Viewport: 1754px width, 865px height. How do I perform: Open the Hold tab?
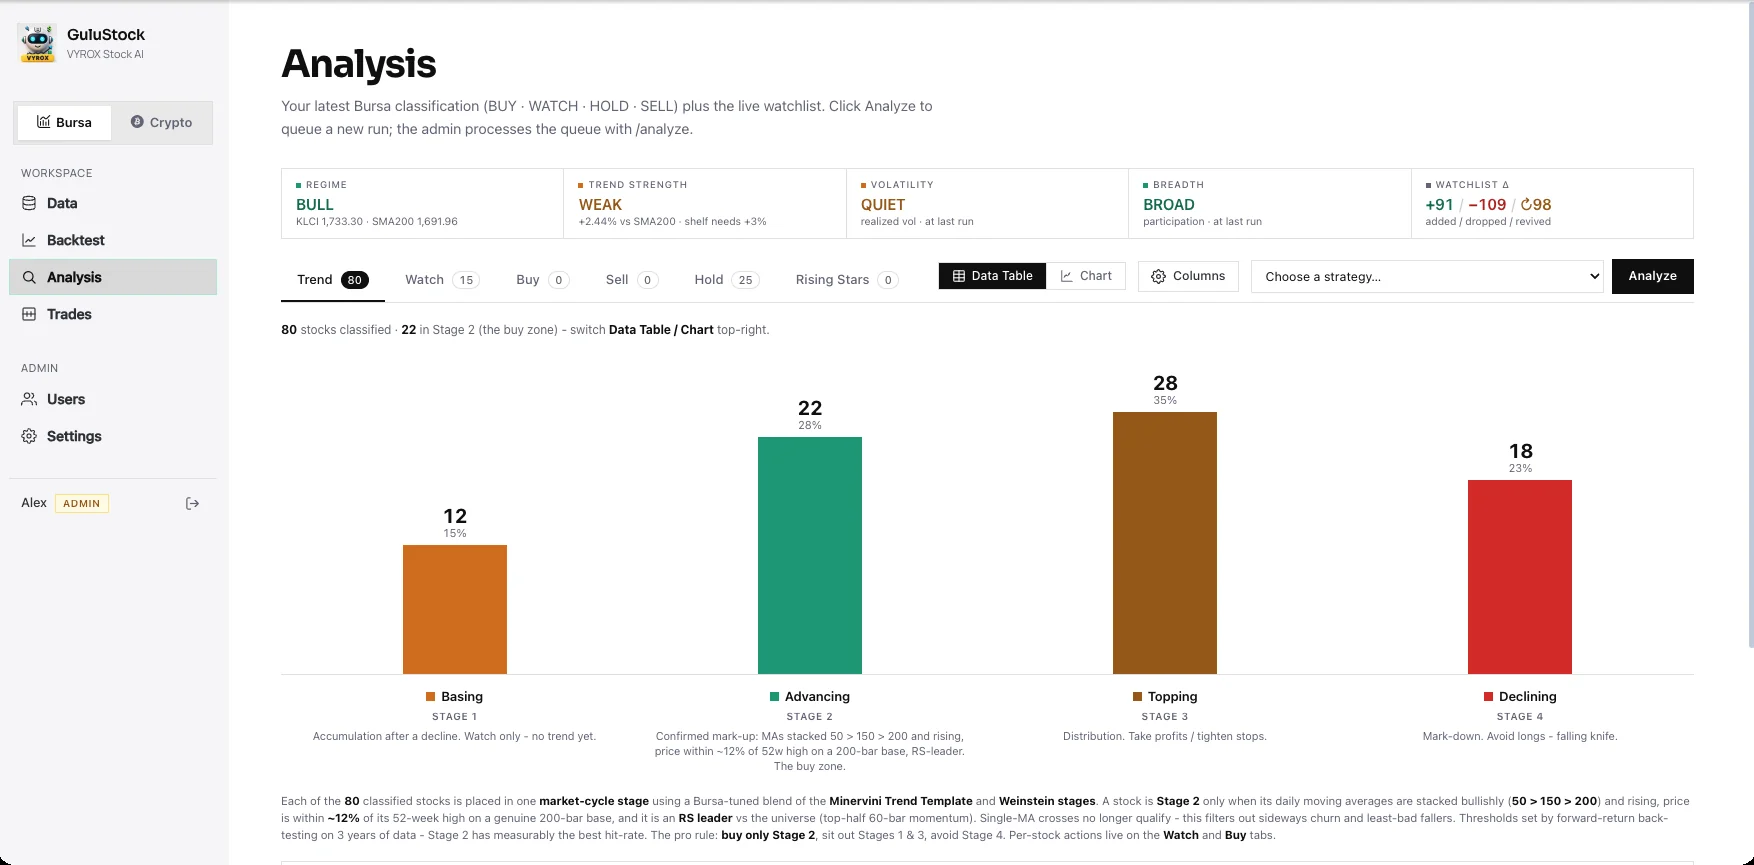click(x=726, y=280)
